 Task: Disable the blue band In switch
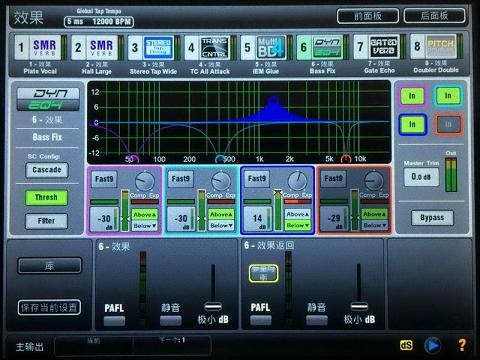point(412,124)
